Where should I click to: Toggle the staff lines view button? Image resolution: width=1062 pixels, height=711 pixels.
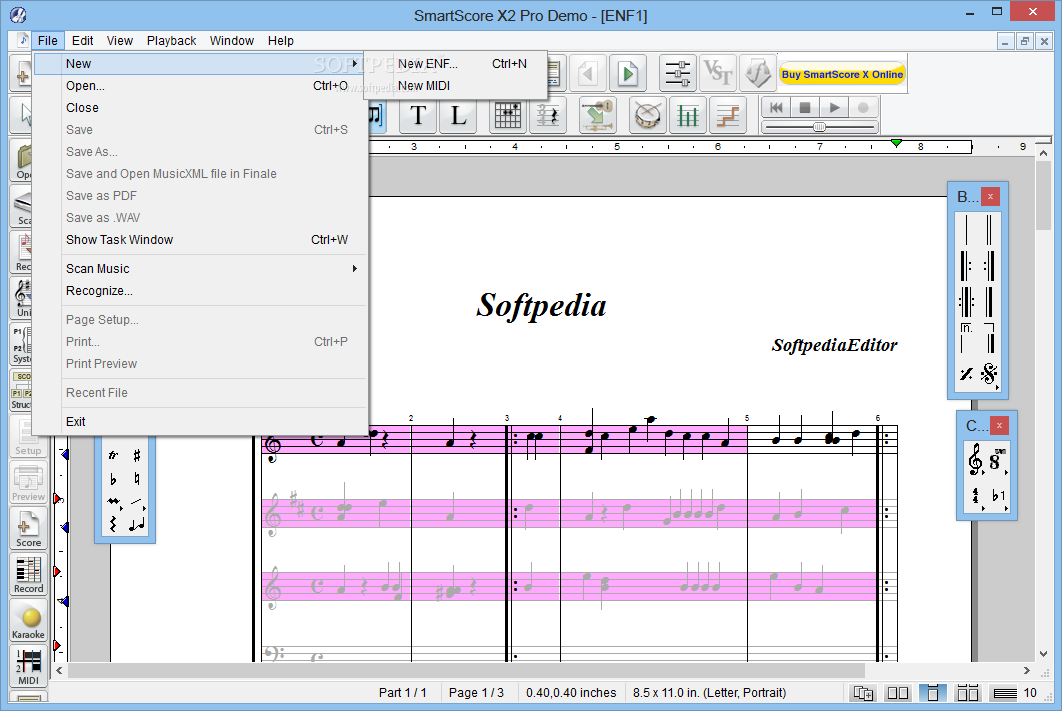coord(1004,693)
